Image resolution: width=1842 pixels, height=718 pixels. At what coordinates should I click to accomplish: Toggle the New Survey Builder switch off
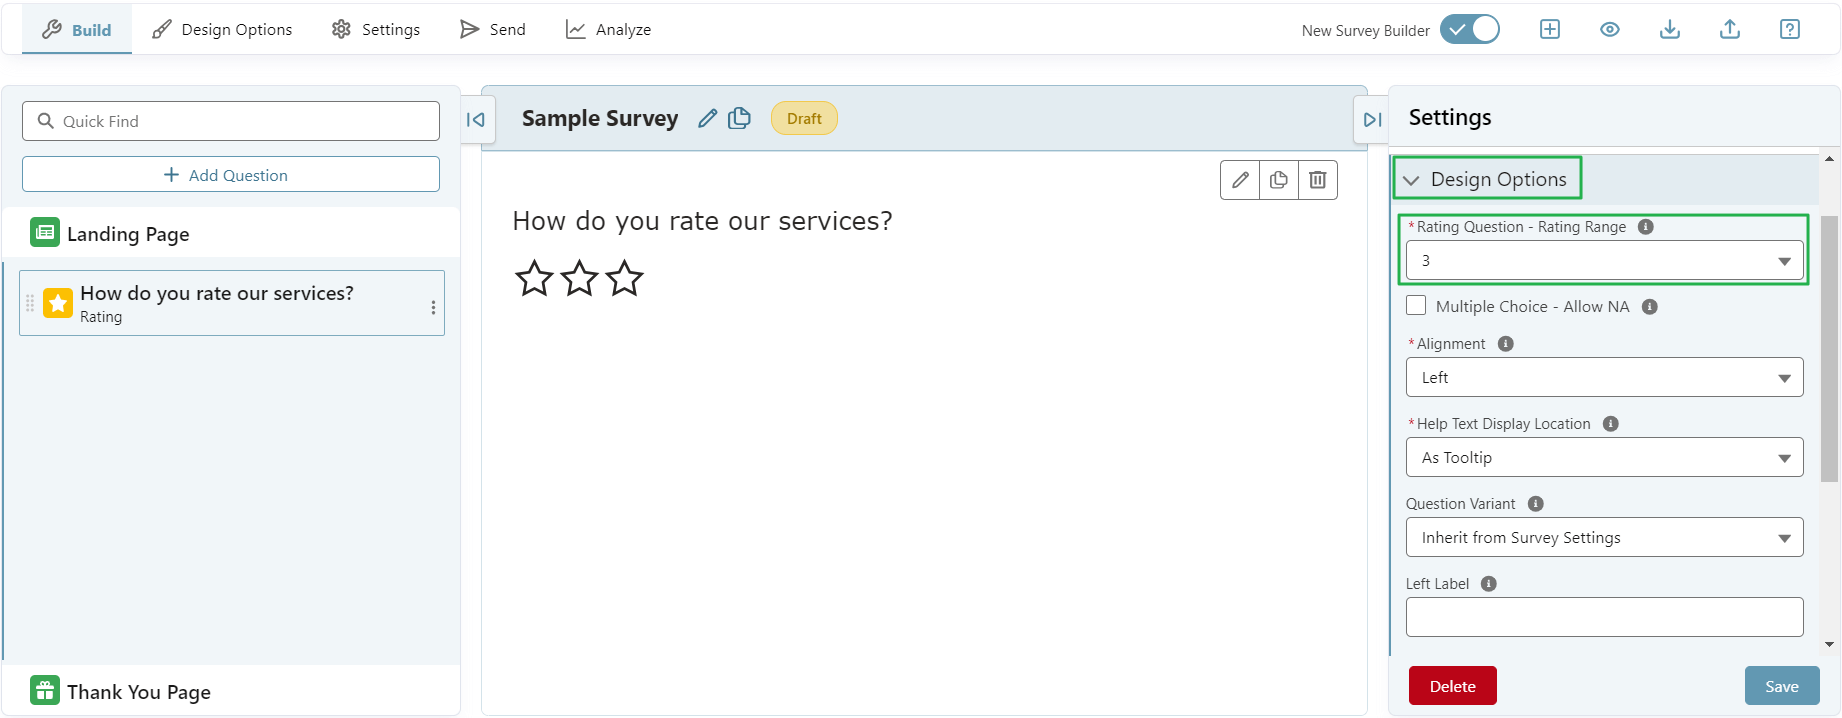pos(1469,29)
